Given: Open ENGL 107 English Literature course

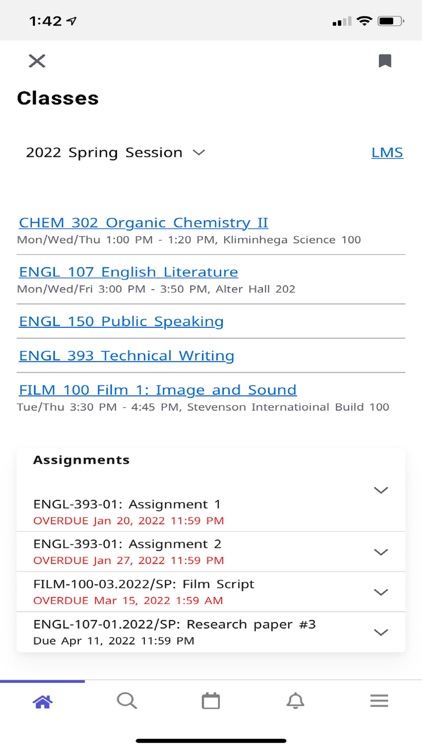Looking at the screenshot, I should click(x=128, y=272).
